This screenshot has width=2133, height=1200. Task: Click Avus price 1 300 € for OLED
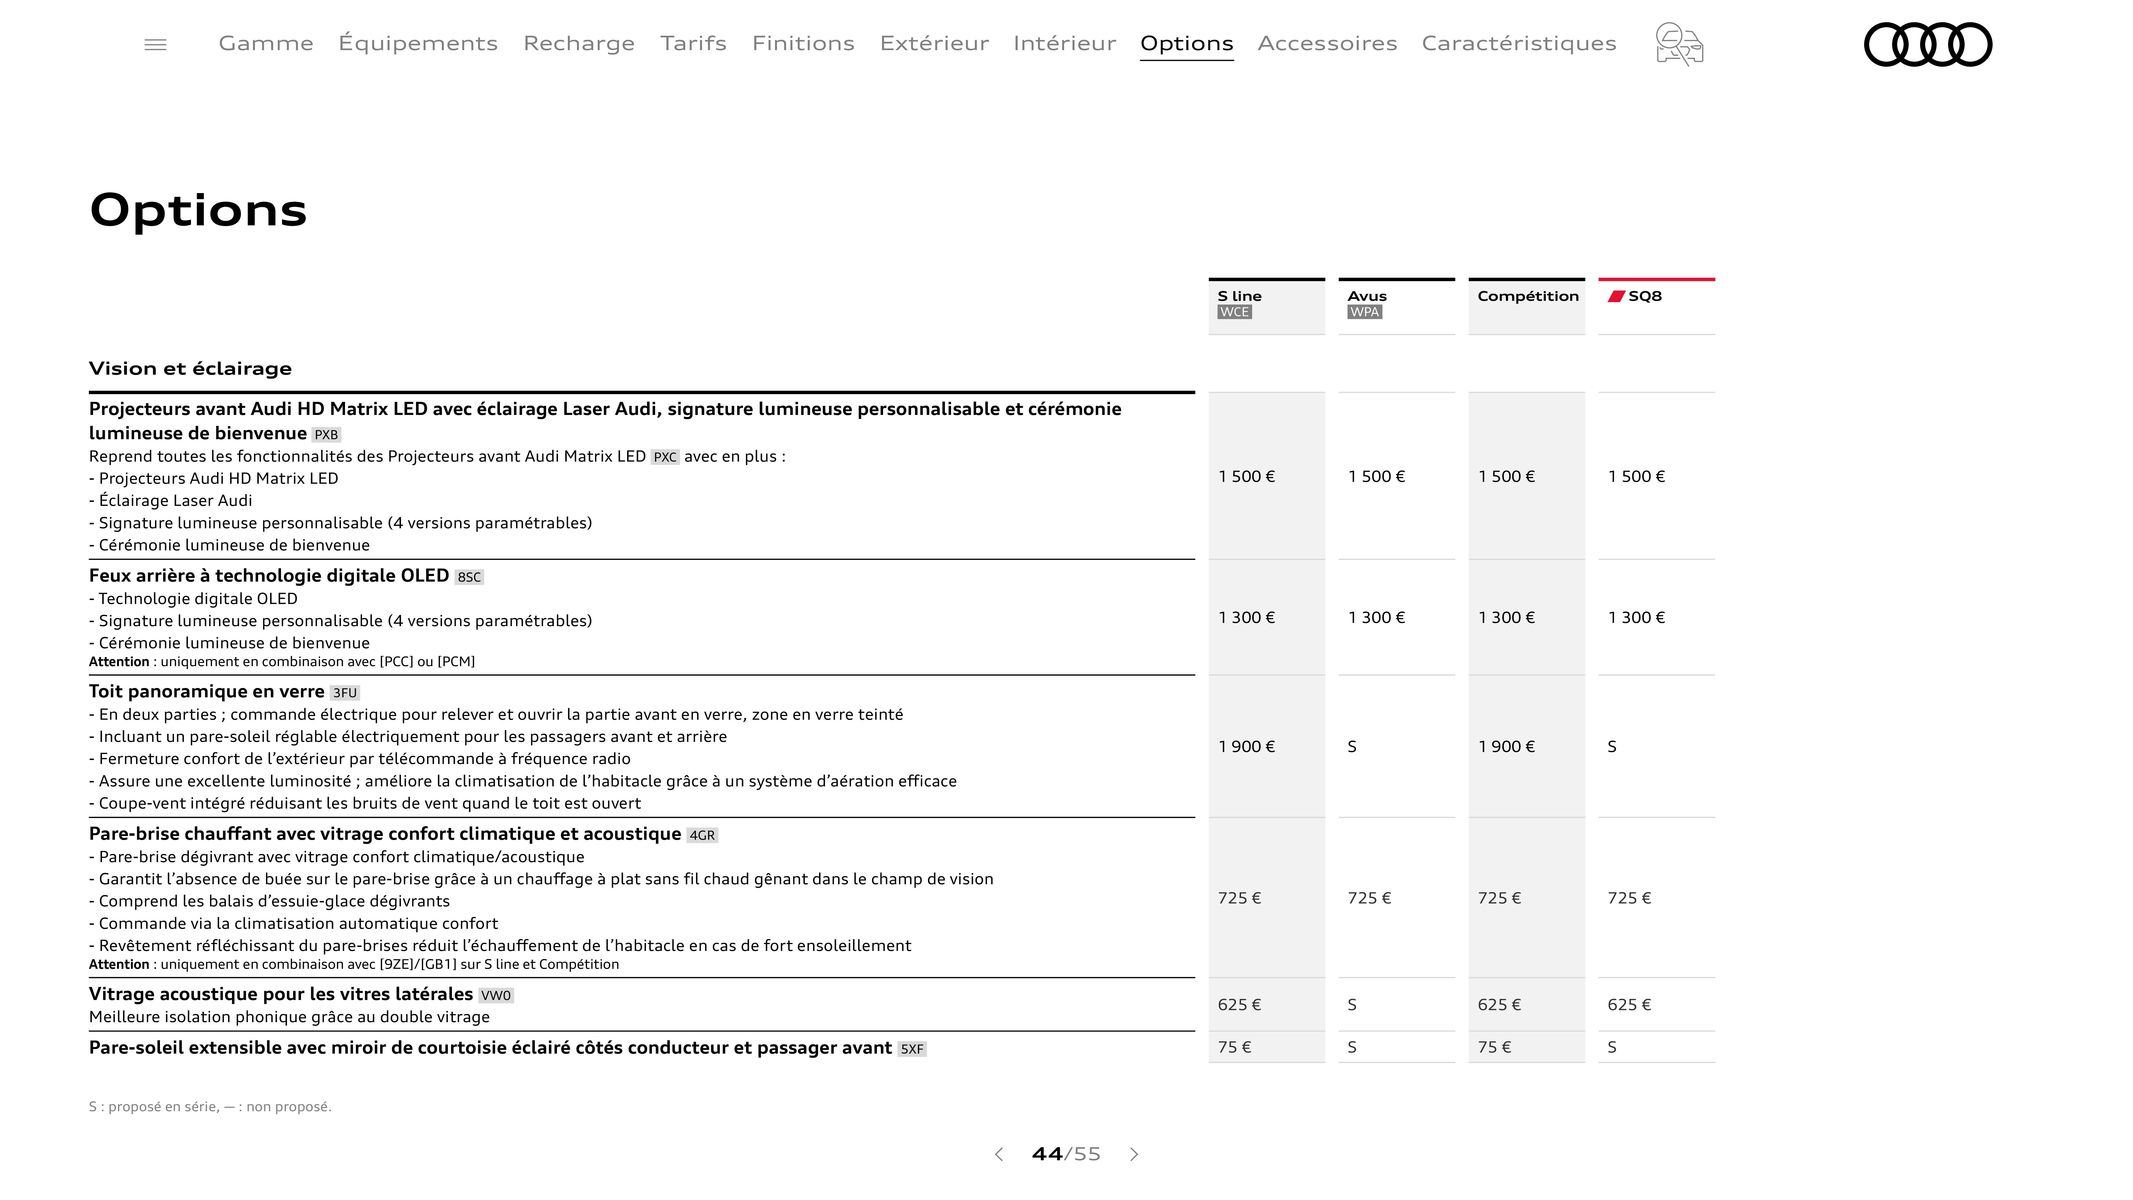click(1377, 618)
